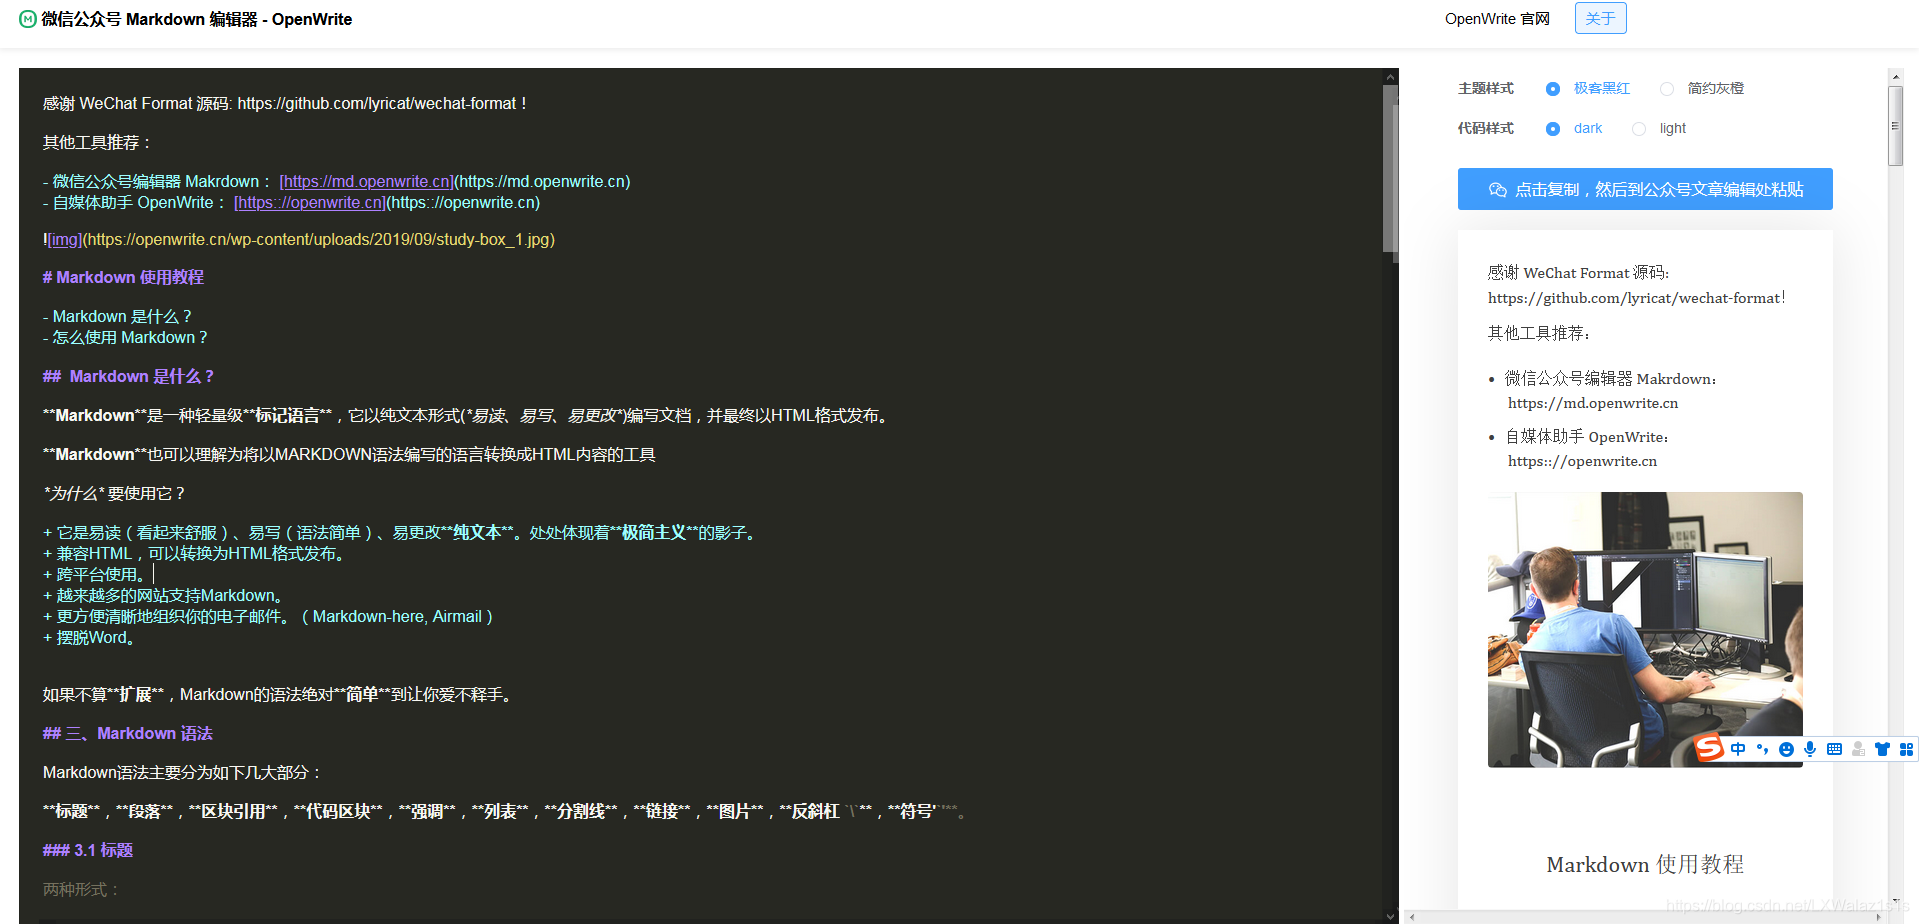Start Sogou voice input microphone
Image resolution: width=1919 pixels, height=924 pixels.
(1810, 749)
